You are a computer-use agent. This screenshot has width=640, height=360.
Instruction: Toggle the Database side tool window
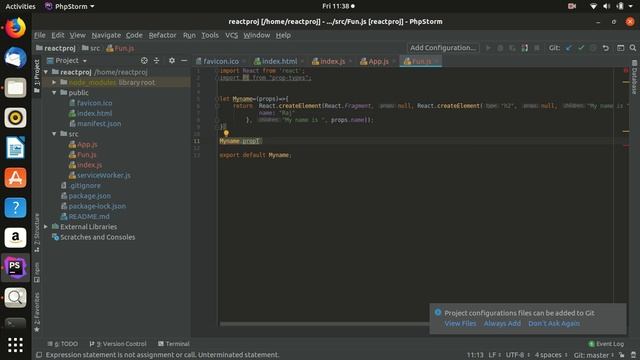[x=634, y=77]
